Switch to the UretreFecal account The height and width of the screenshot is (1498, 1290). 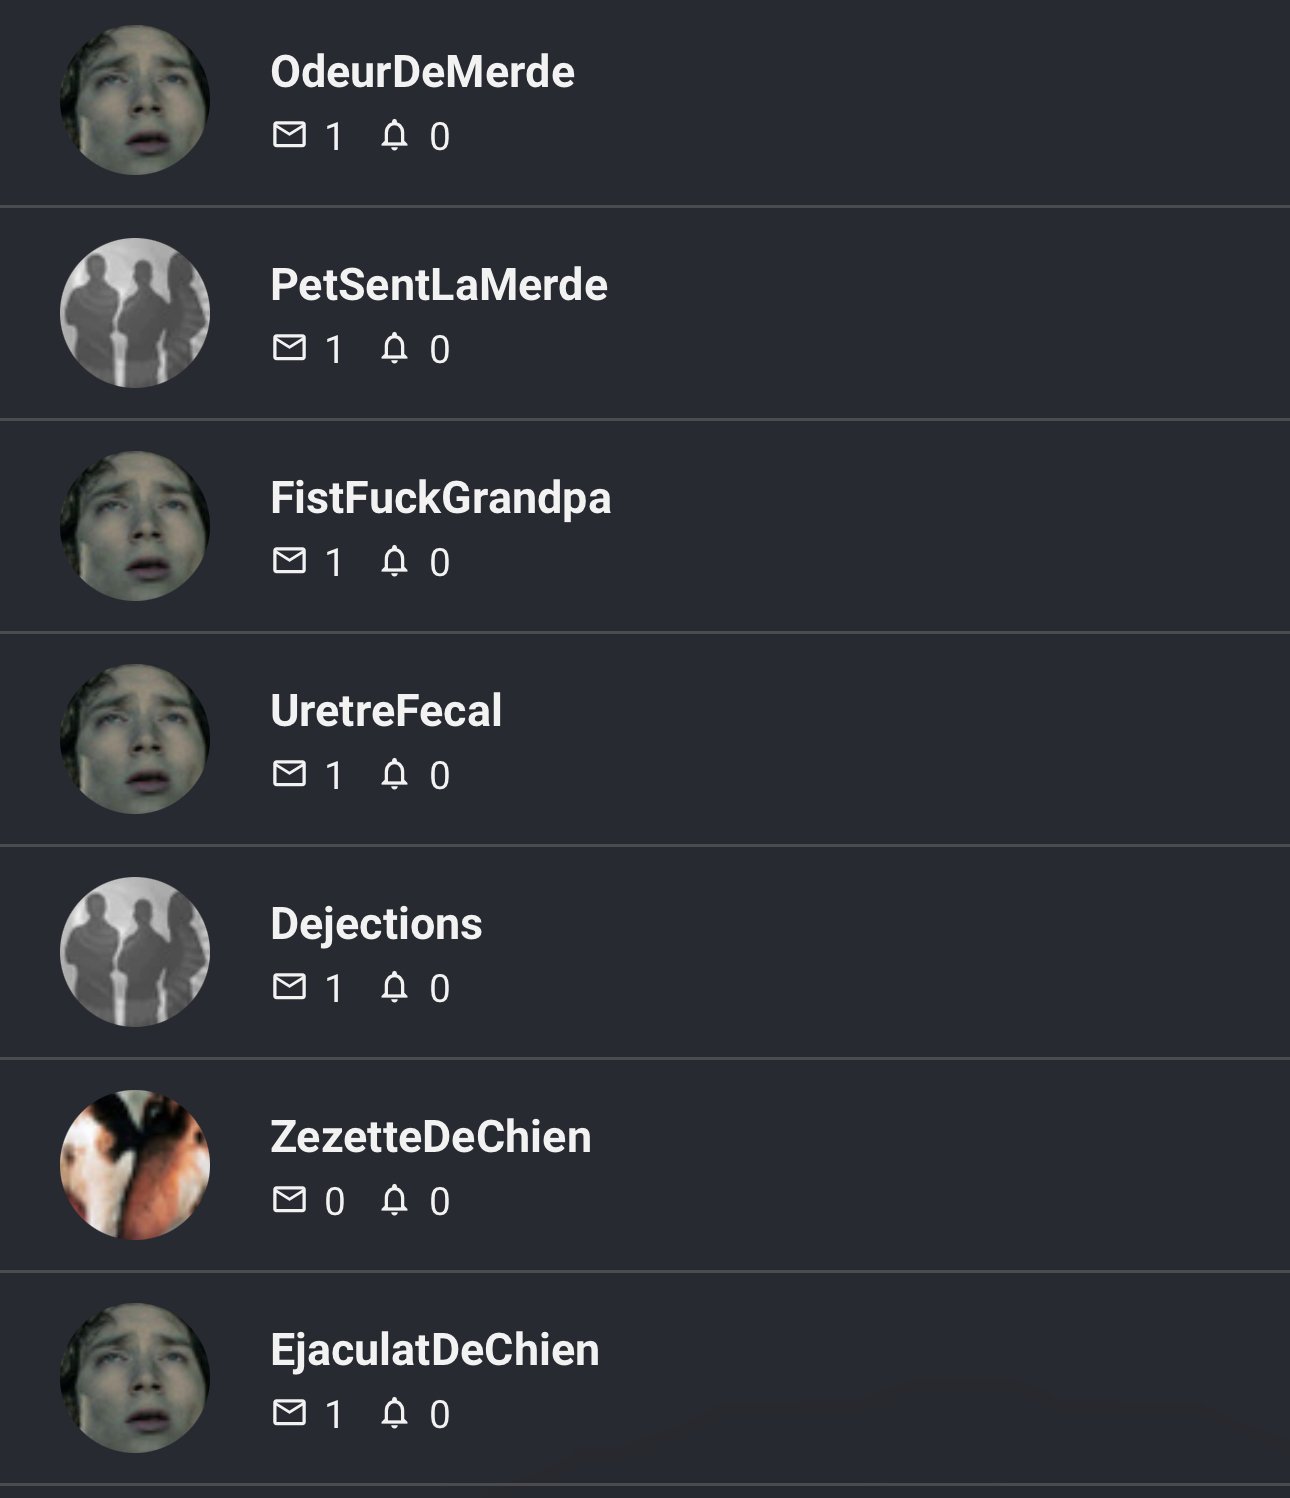tap(386, 711)
